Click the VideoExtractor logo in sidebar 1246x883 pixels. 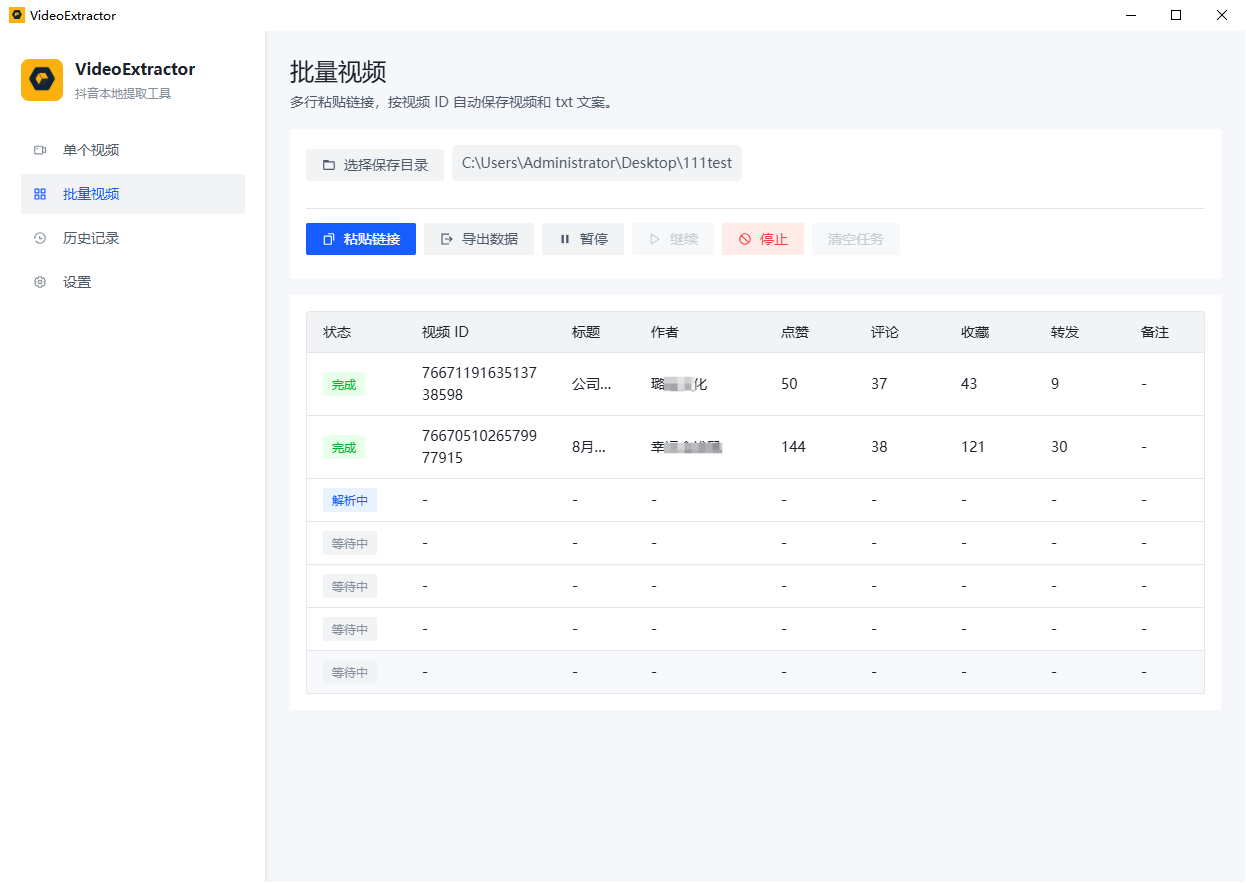point(42,80)
